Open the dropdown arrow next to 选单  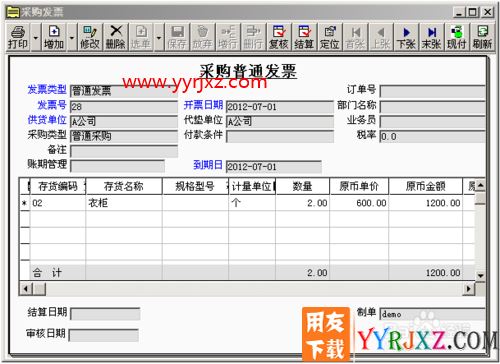click(159, 37)
